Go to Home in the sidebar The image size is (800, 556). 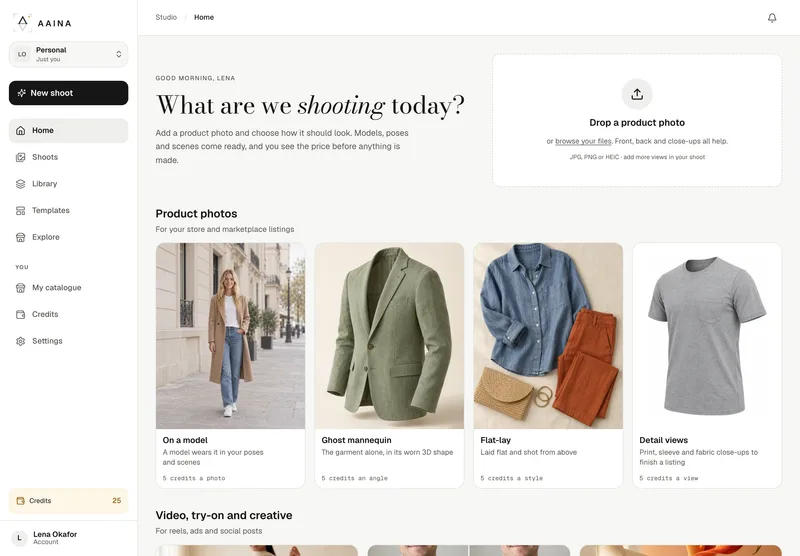click(x=68, y=131)
